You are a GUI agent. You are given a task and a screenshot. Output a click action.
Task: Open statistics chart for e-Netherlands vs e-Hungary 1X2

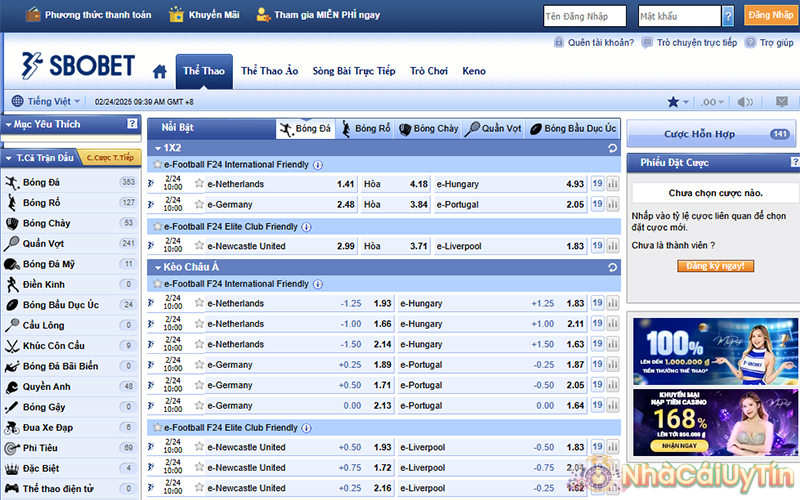pos(612,184)
